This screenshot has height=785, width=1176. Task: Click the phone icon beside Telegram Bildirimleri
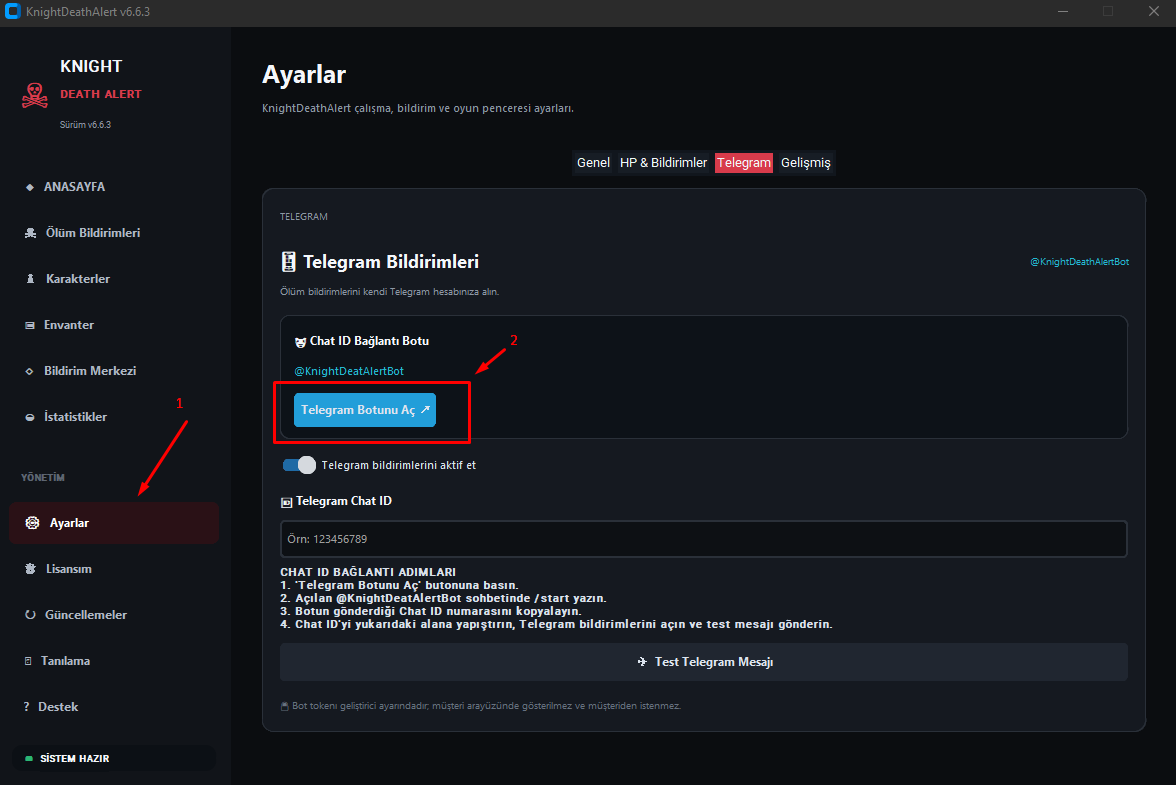288,262
